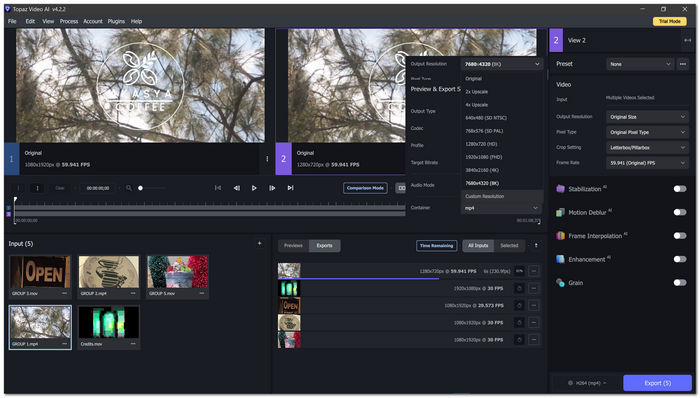700x398 pixels.
Task: Open the H264 (mp4) export format selector
Action: pos(587,383)
